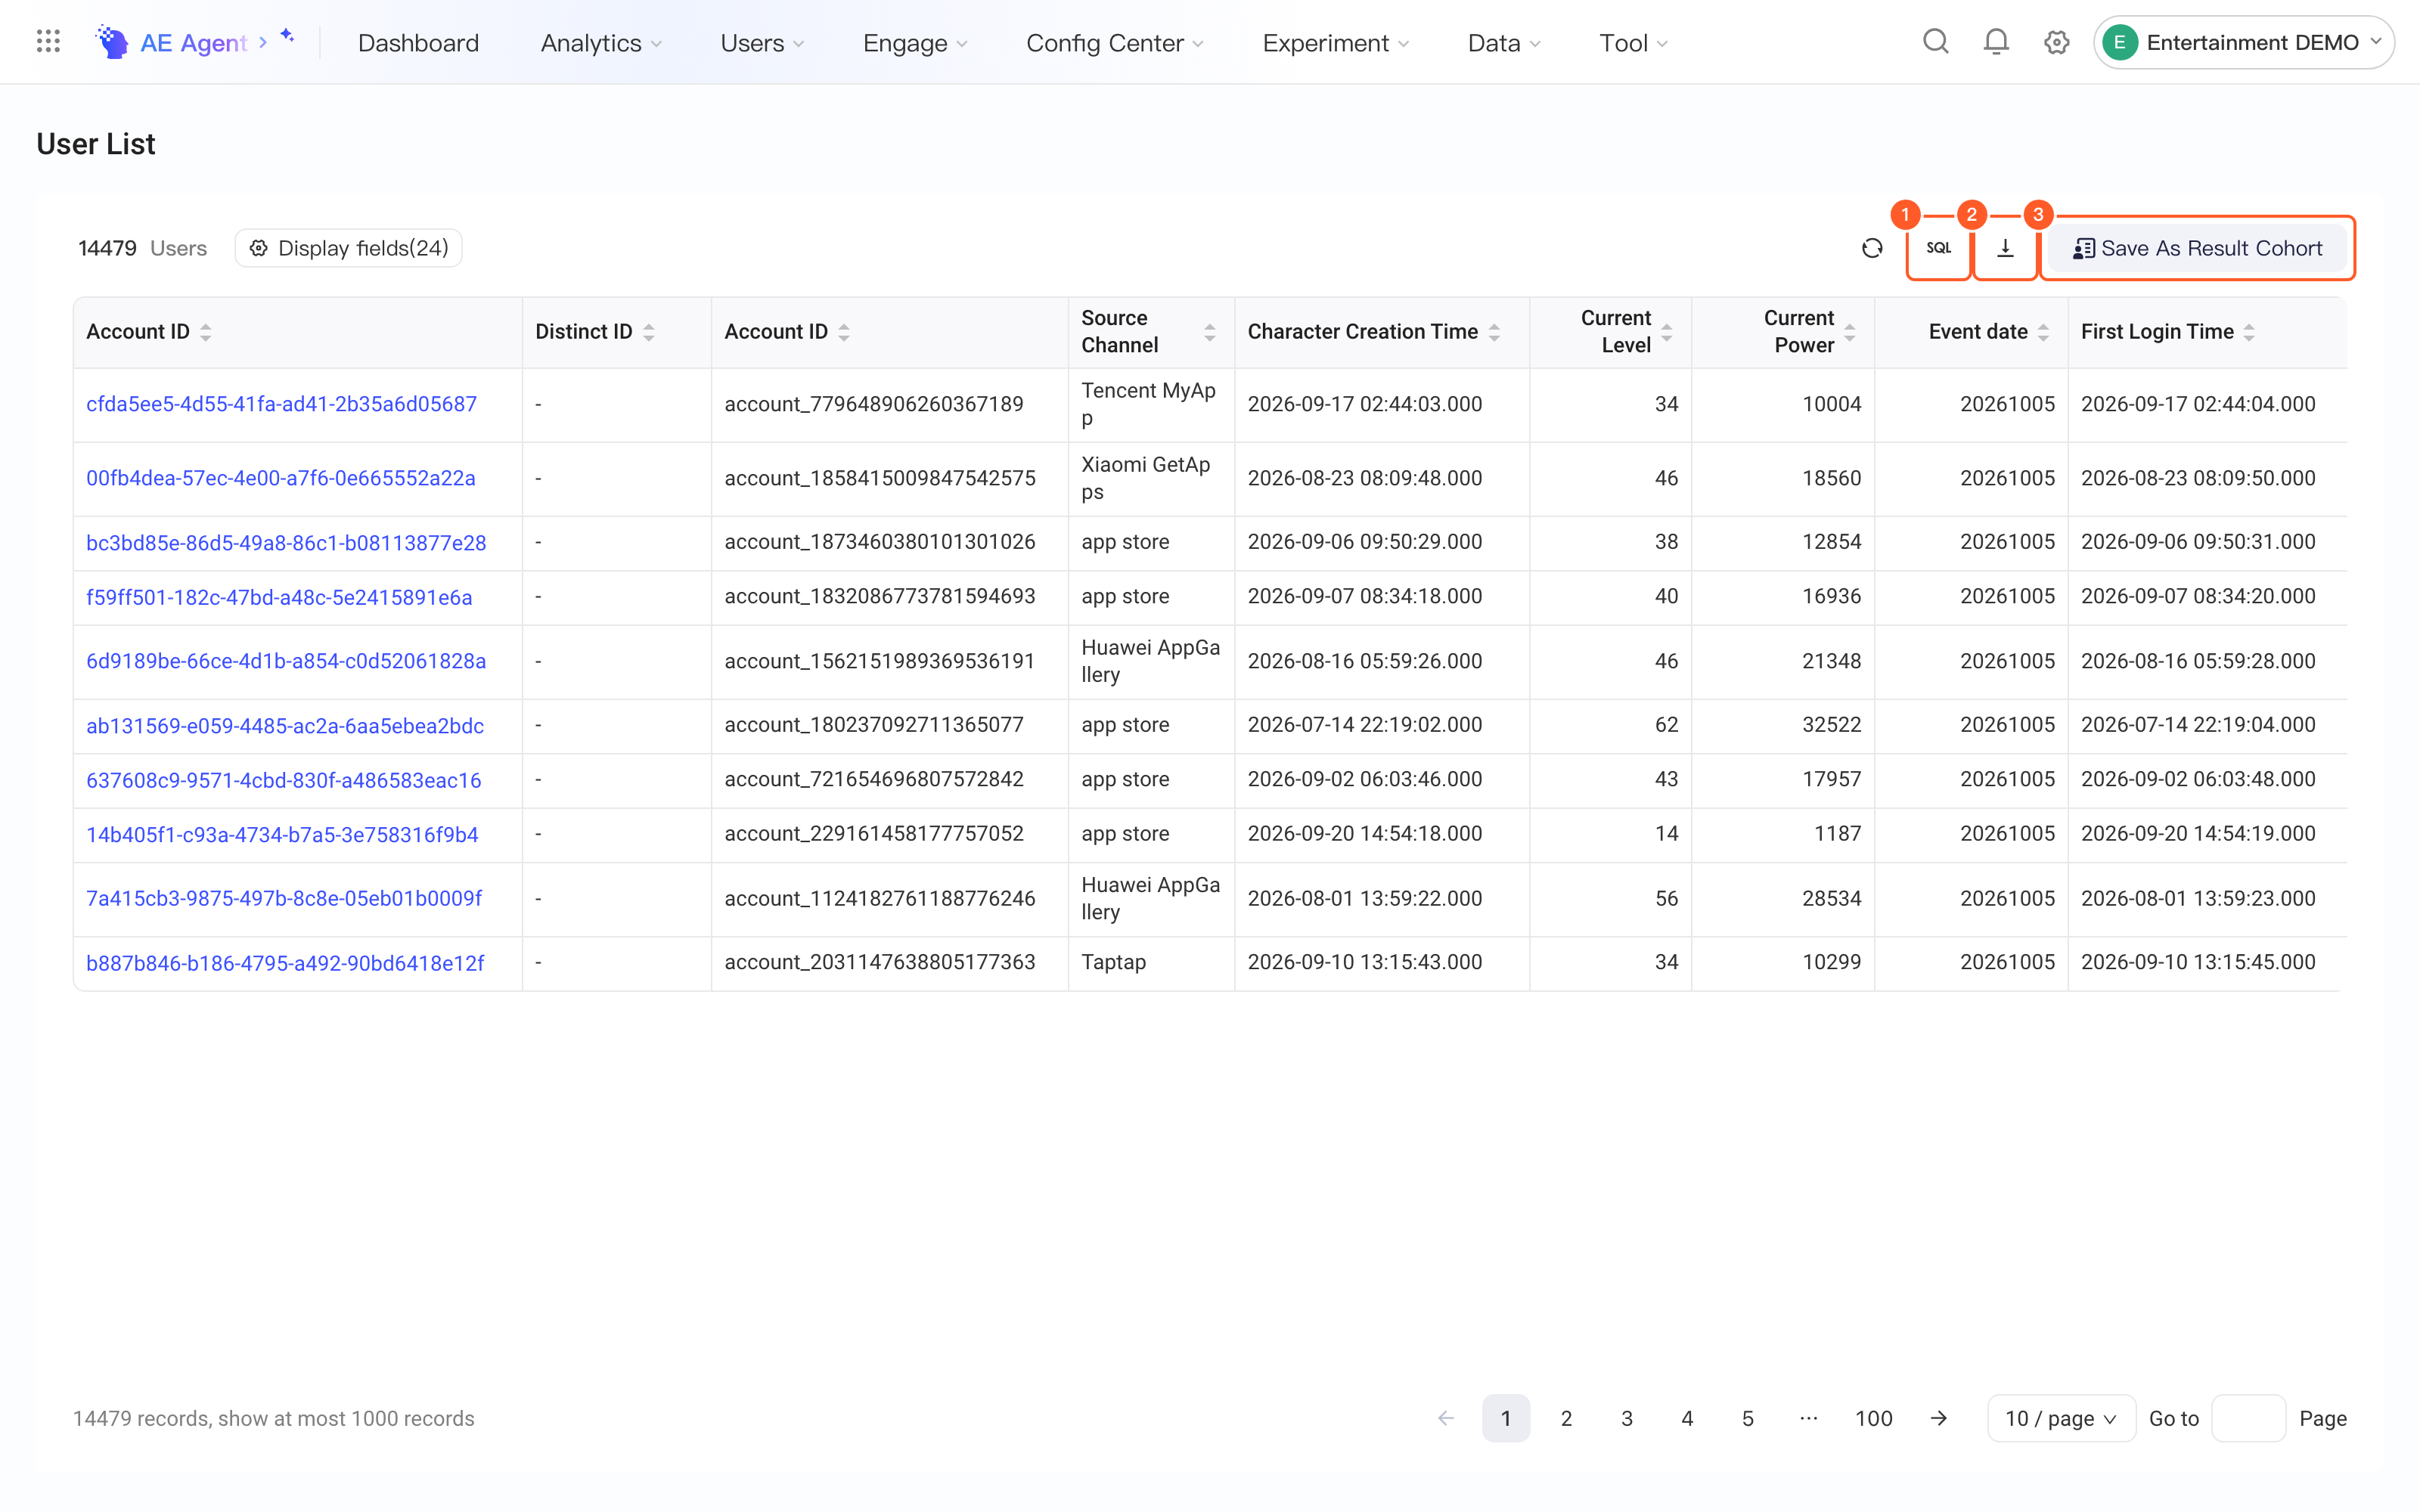
Task: Sort by Distinct ID column
Action: pos(649,332)
